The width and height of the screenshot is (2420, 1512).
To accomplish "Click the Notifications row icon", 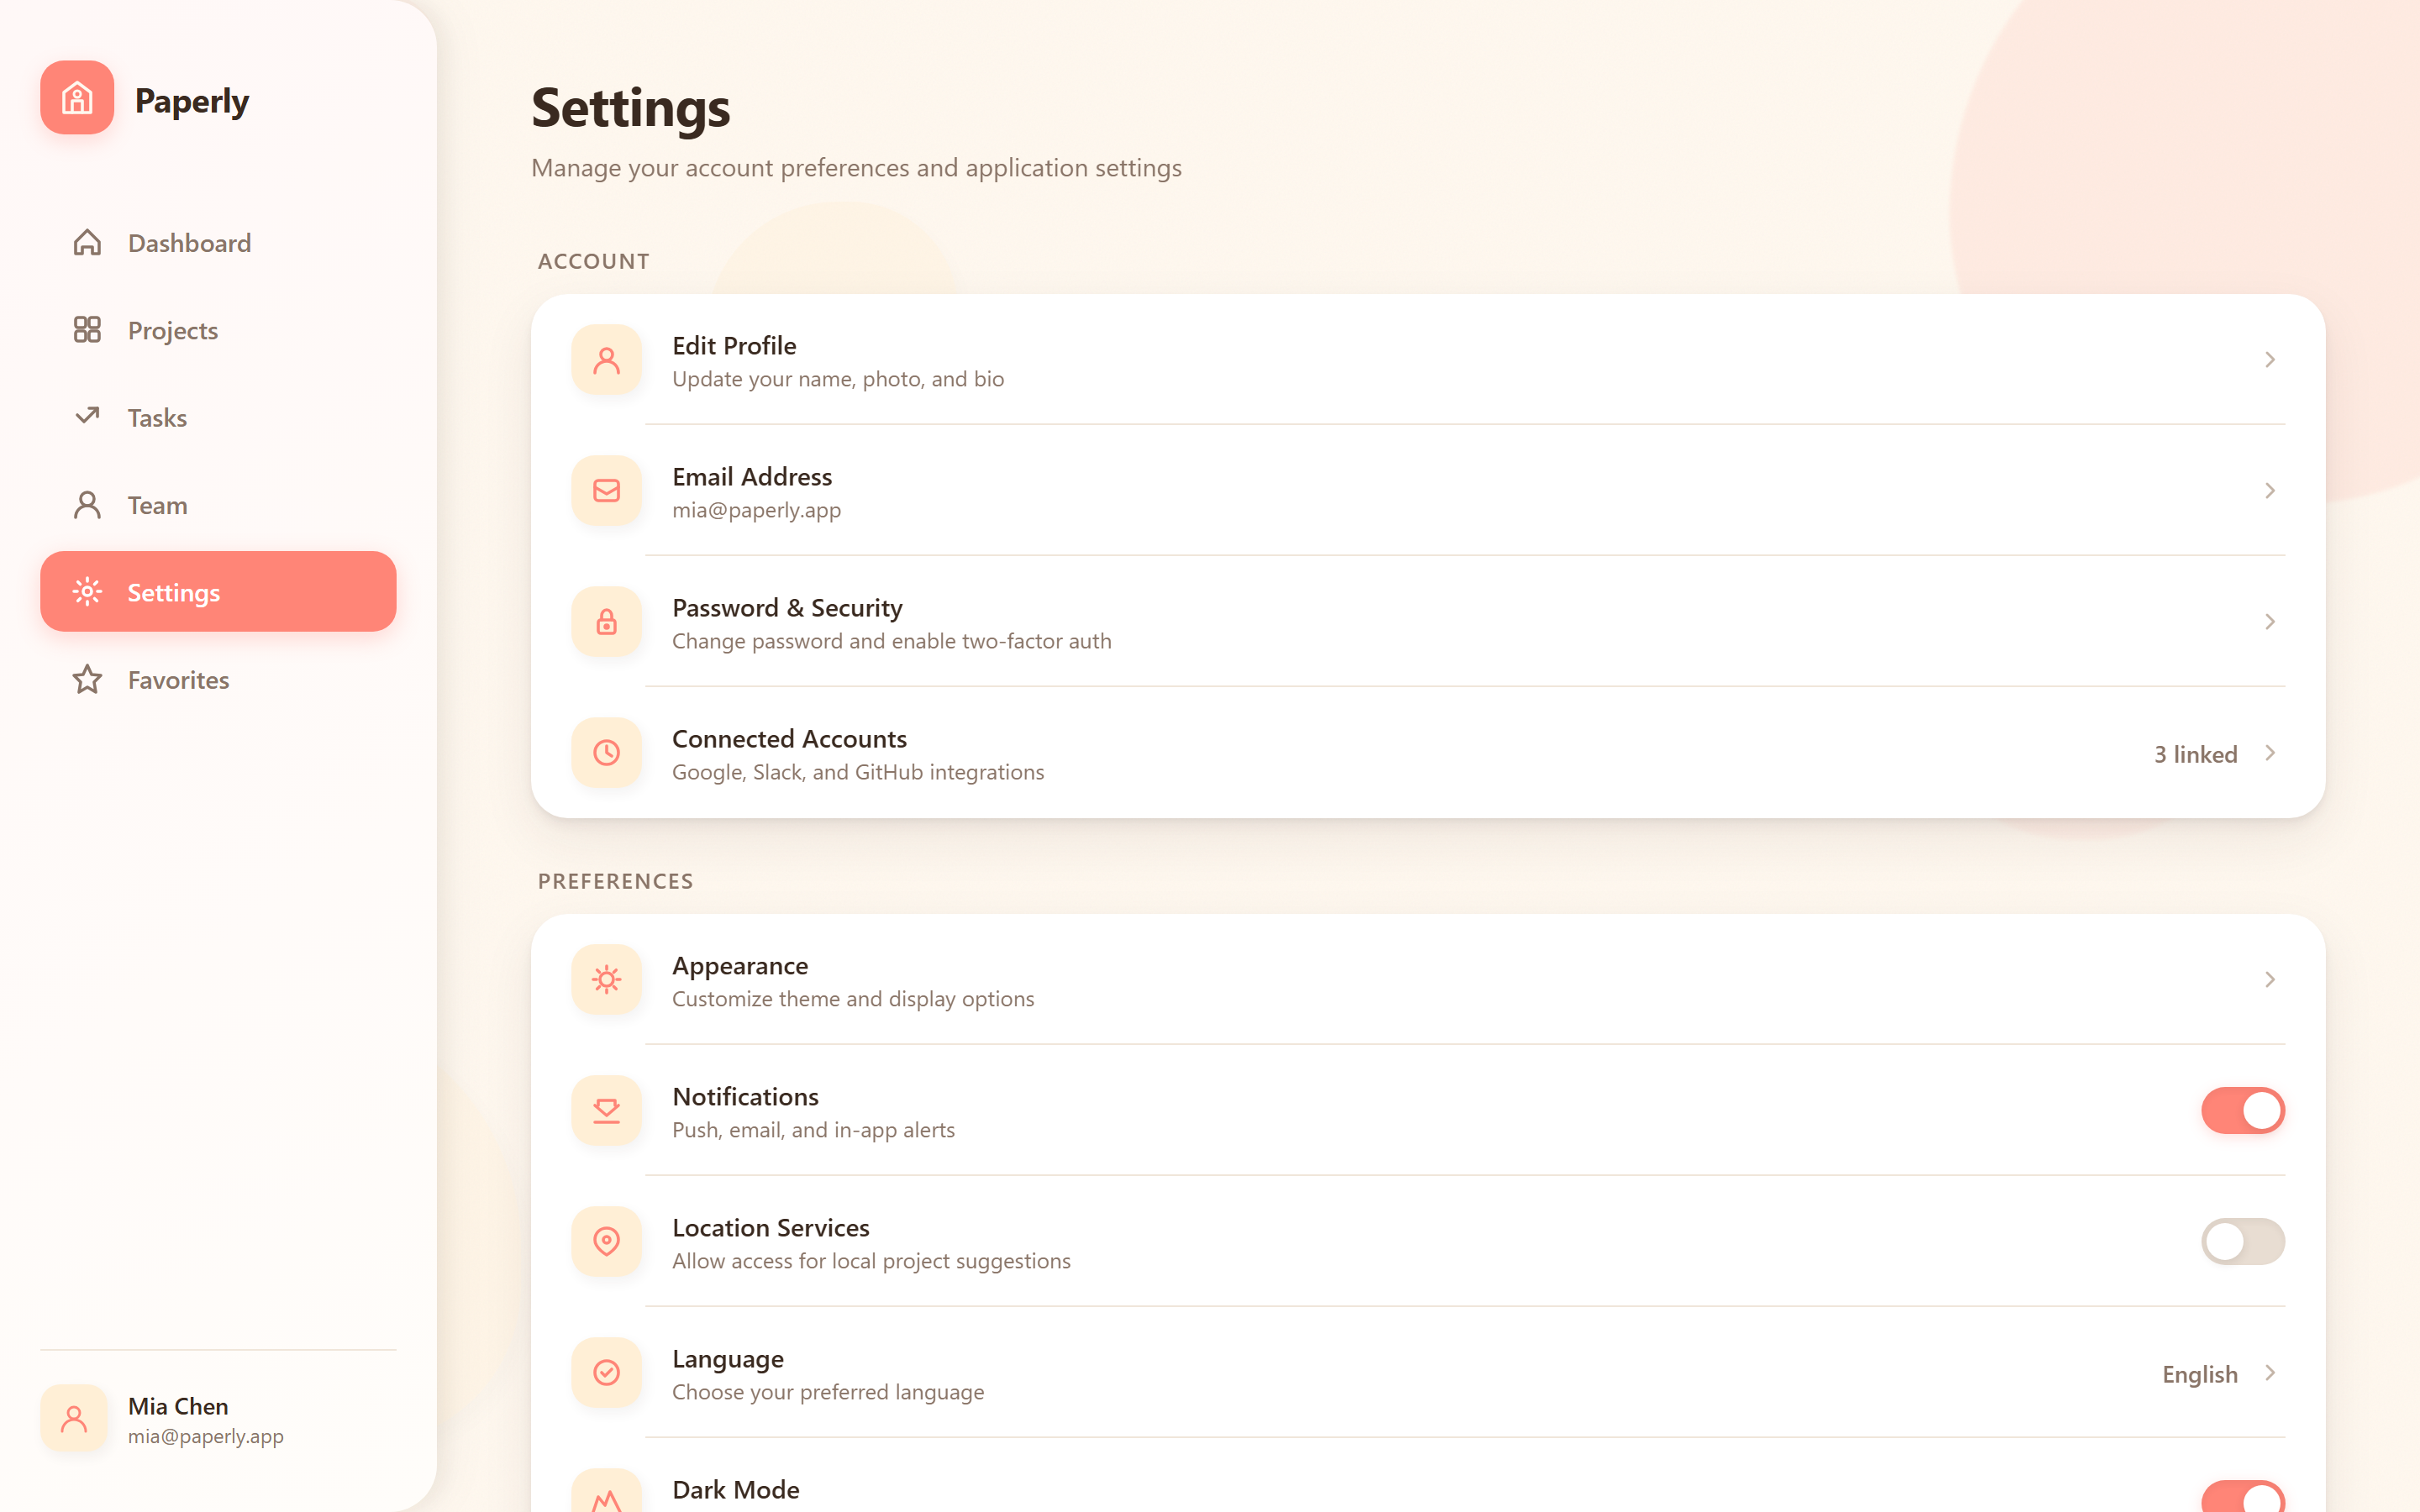I will pos(606,1111).
